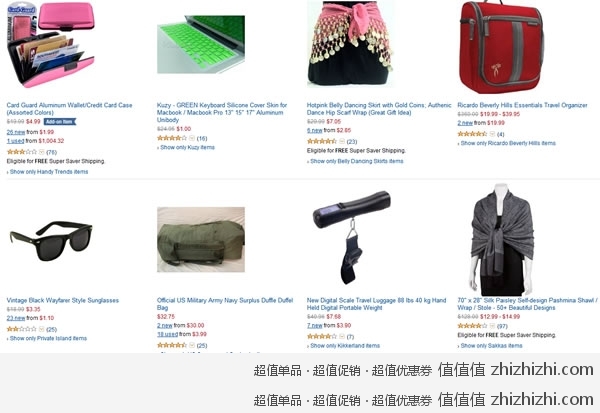Select the red Ricardo Travel Organizer image
This screenshot has height=413, width=600.
[x=502, y=46]
